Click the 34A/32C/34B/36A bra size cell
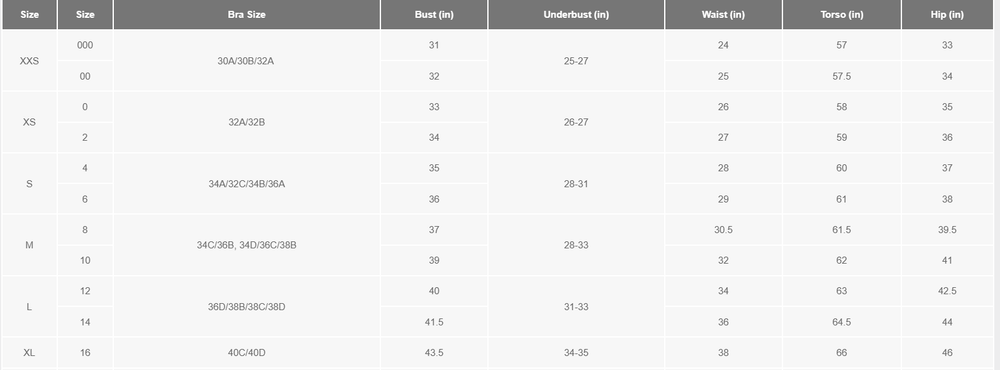1000x370 pixels. tap(246, 184)
